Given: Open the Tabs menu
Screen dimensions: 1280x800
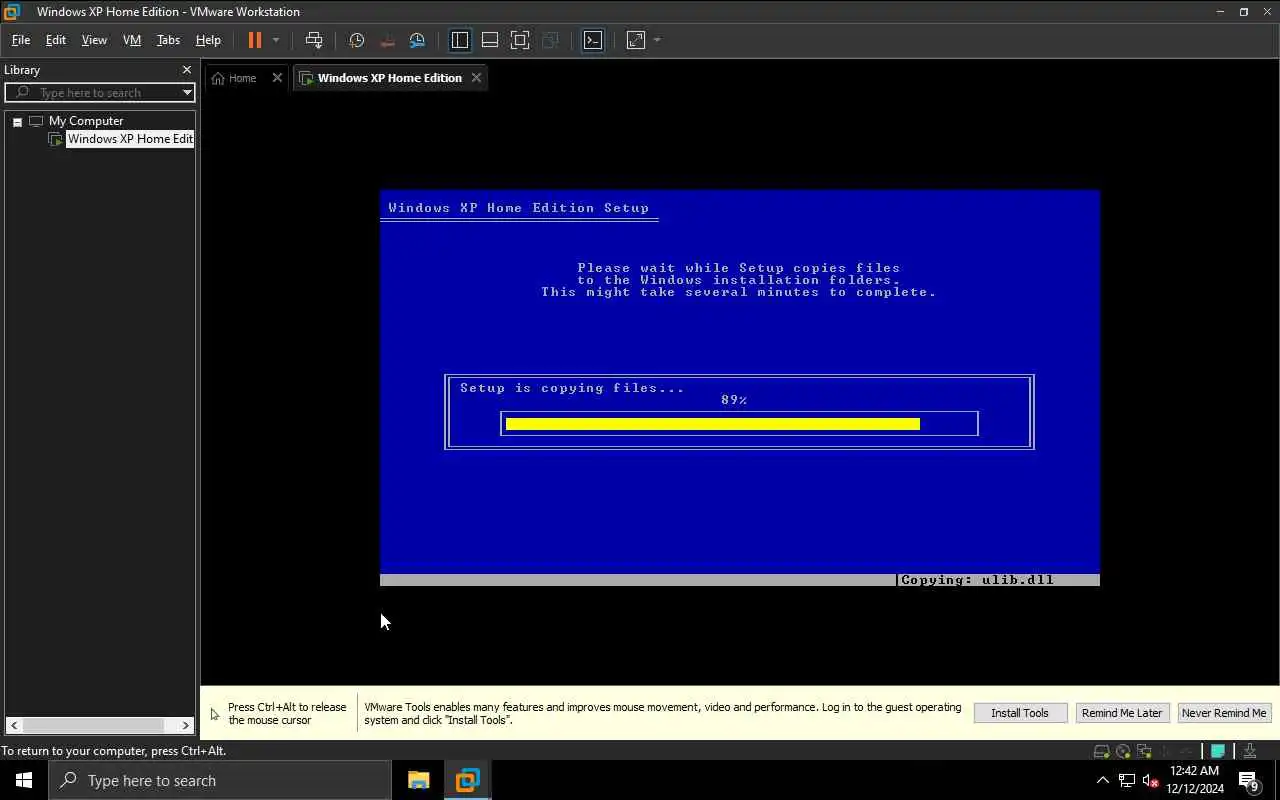Looking at the screenshot, I should tap(168, 40).
